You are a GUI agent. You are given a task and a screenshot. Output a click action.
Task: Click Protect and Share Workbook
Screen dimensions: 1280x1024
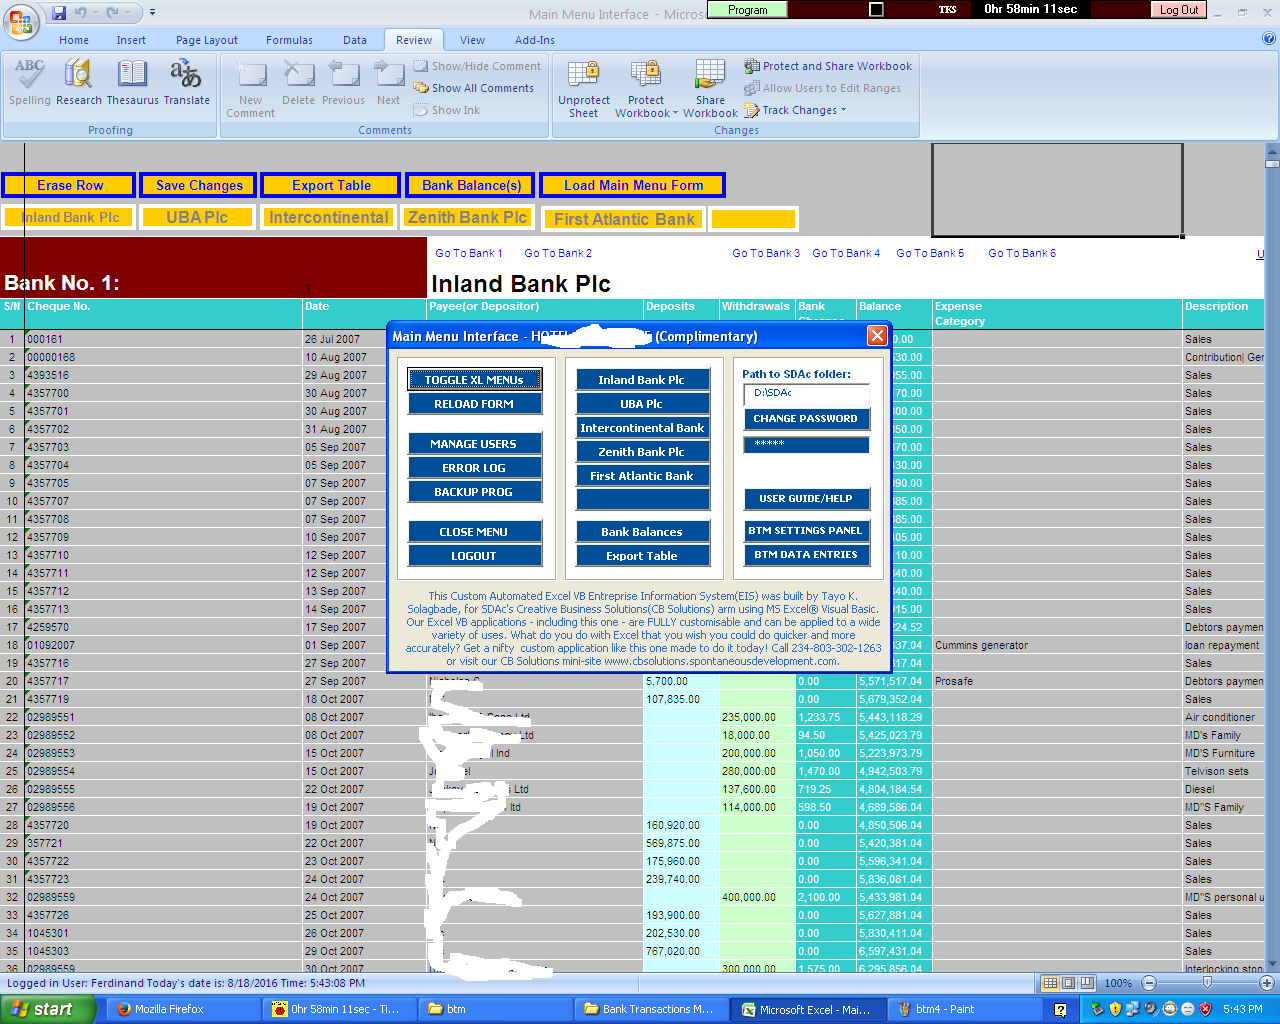point(828,66)
